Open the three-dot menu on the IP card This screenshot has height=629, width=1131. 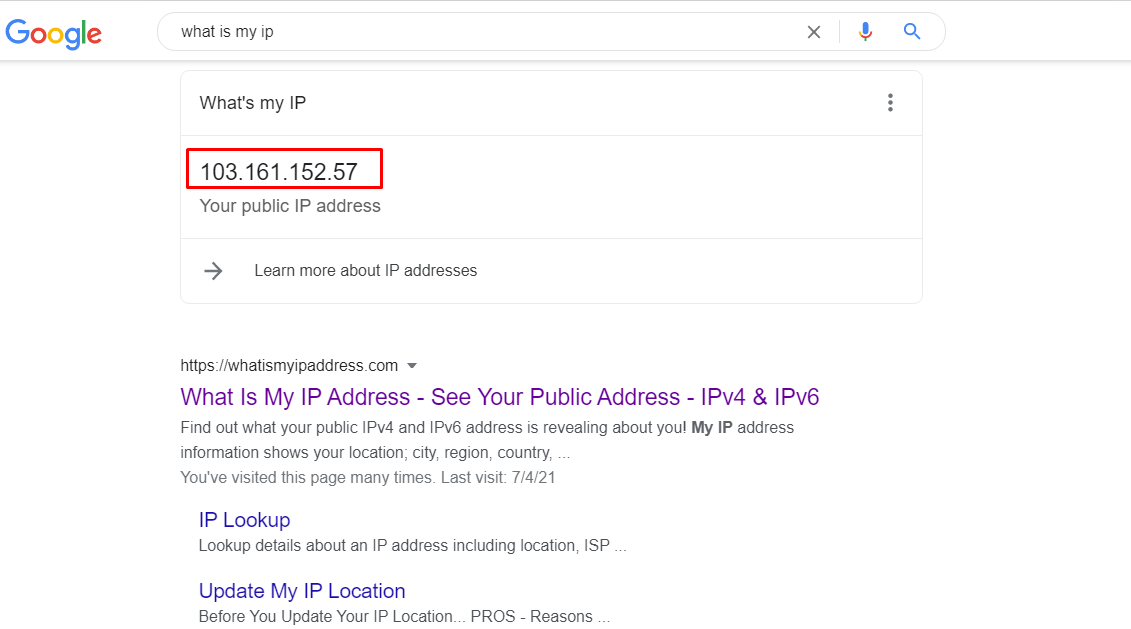890,103
